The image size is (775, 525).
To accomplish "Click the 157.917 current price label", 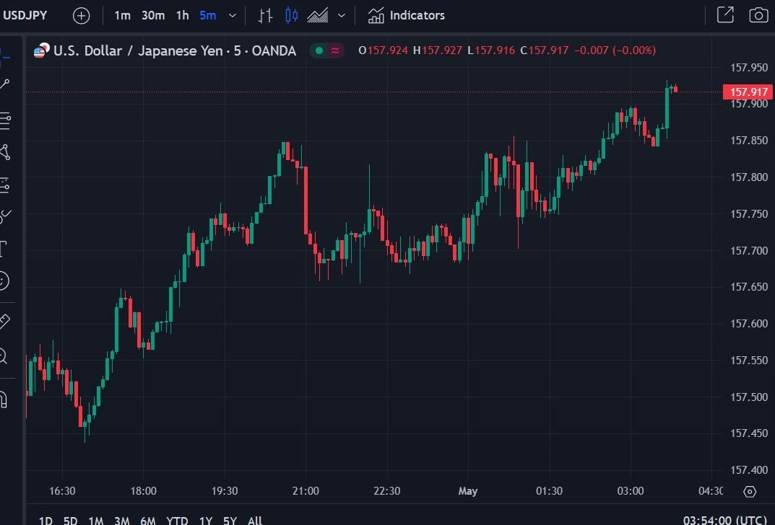I will tap(748, 92).
